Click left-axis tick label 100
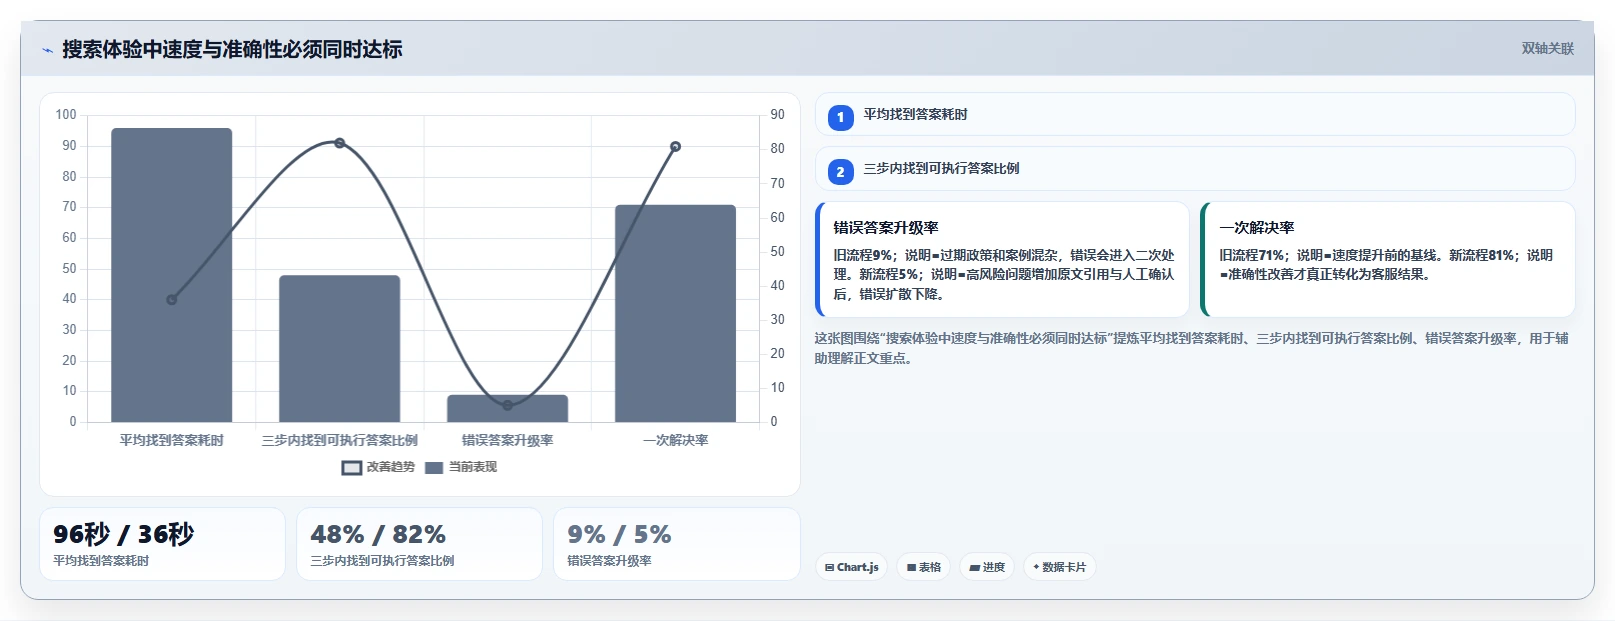 pyautogui.click(x=66, y=115)
